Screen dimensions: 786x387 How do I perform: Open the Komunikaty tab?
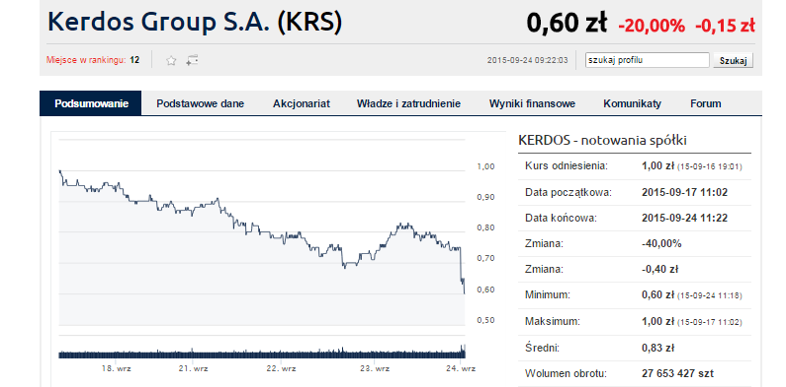(x=632, y=104)
